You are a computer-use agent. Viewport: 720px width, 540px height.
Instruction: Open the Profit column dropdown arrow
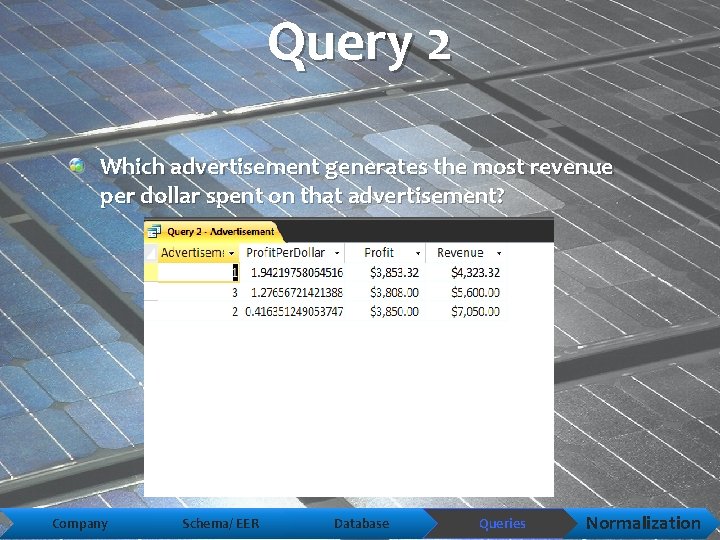click(418, 253)
